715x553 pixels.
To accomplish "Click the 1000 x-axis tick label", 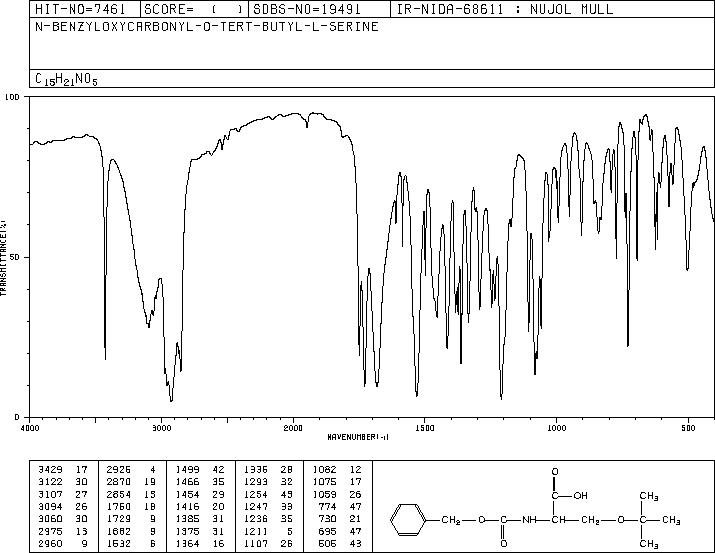I will coord(556,428).
